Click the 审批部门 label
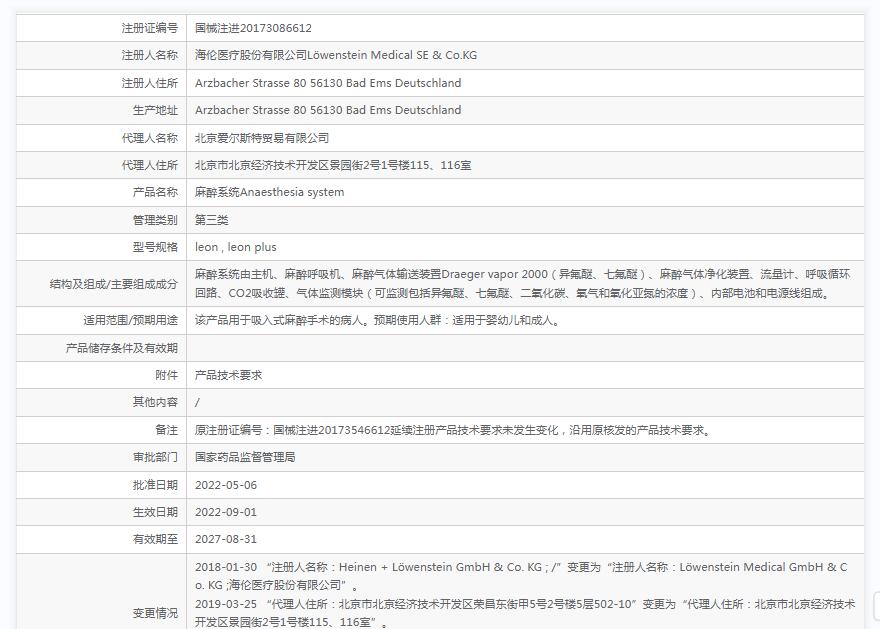 coord(155,457)
